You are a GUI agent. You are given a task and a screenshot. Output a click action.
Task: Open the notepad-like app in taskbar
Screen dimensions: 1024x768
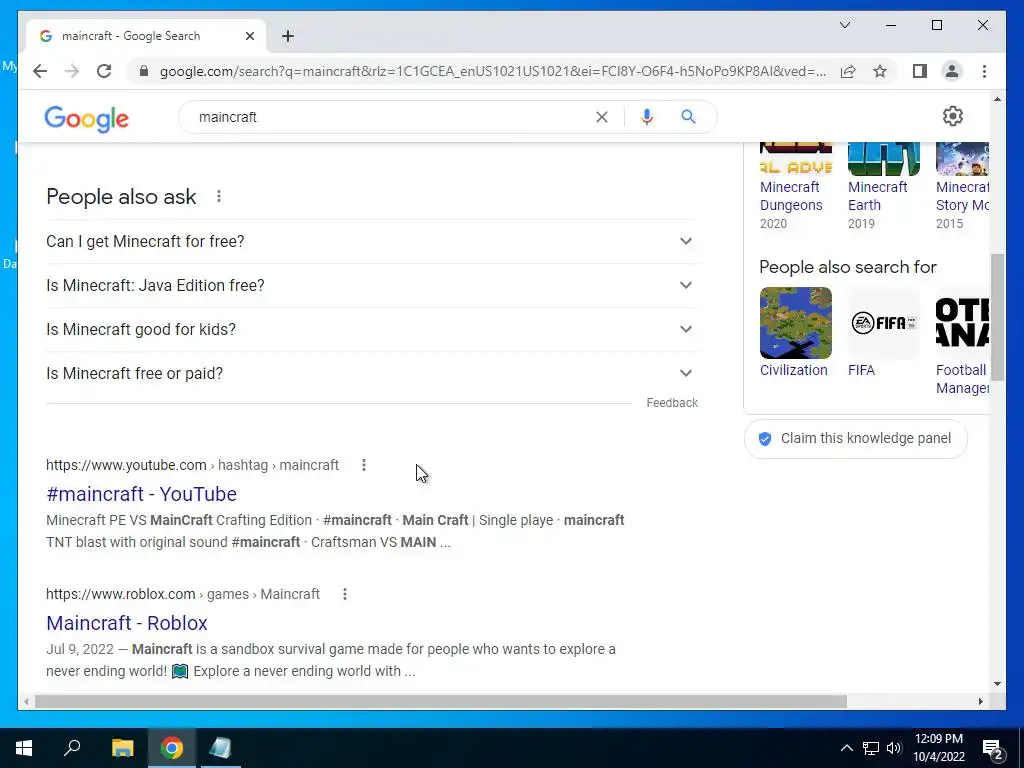tap(220, 748)
